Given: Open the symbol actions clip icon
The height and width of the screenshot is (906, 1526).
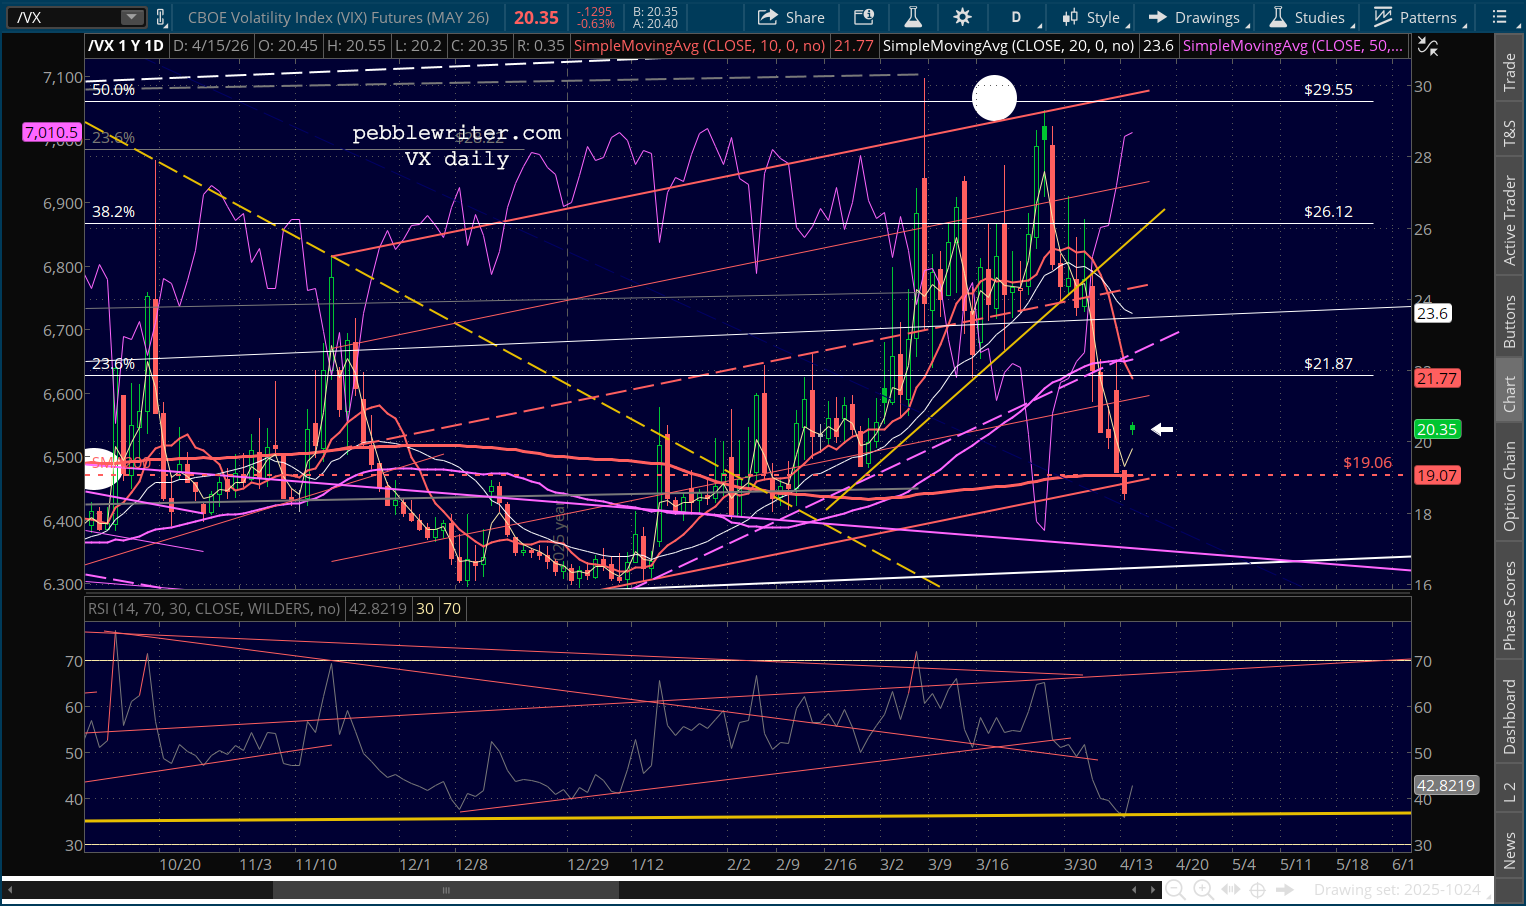Looking at the screenshot, I should tap(160, 17).
